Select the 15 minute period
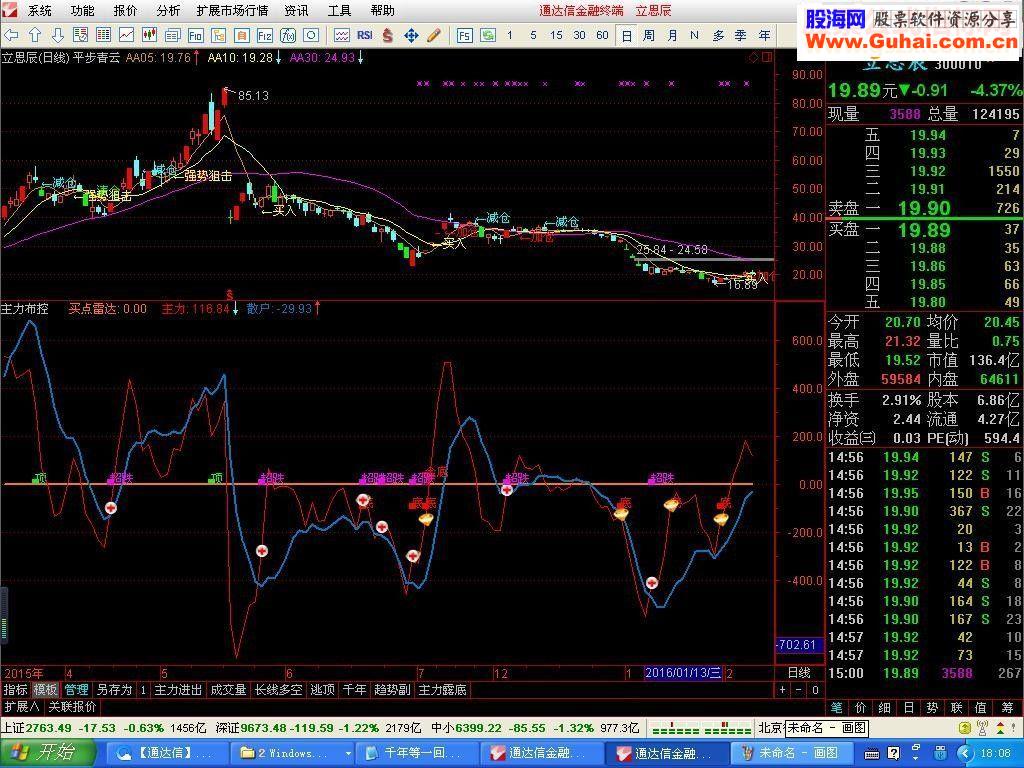Viewport: 1024px width, 768px height. point(556,35)
